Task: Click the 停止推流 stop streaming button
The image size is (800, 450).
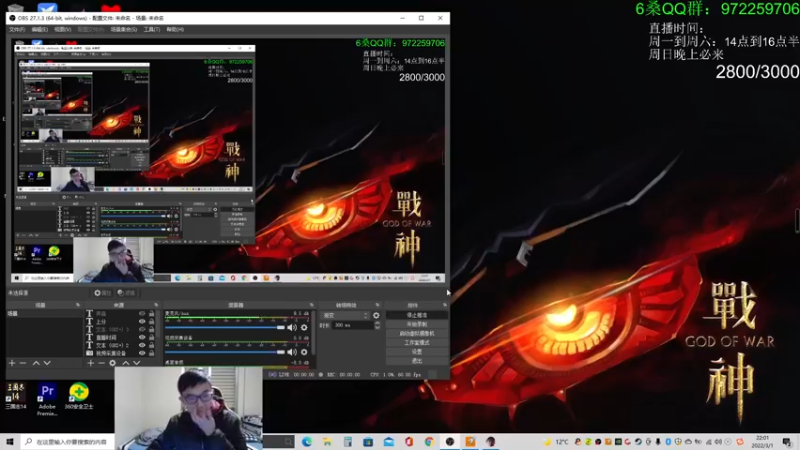Action: (x=417, y=315)
